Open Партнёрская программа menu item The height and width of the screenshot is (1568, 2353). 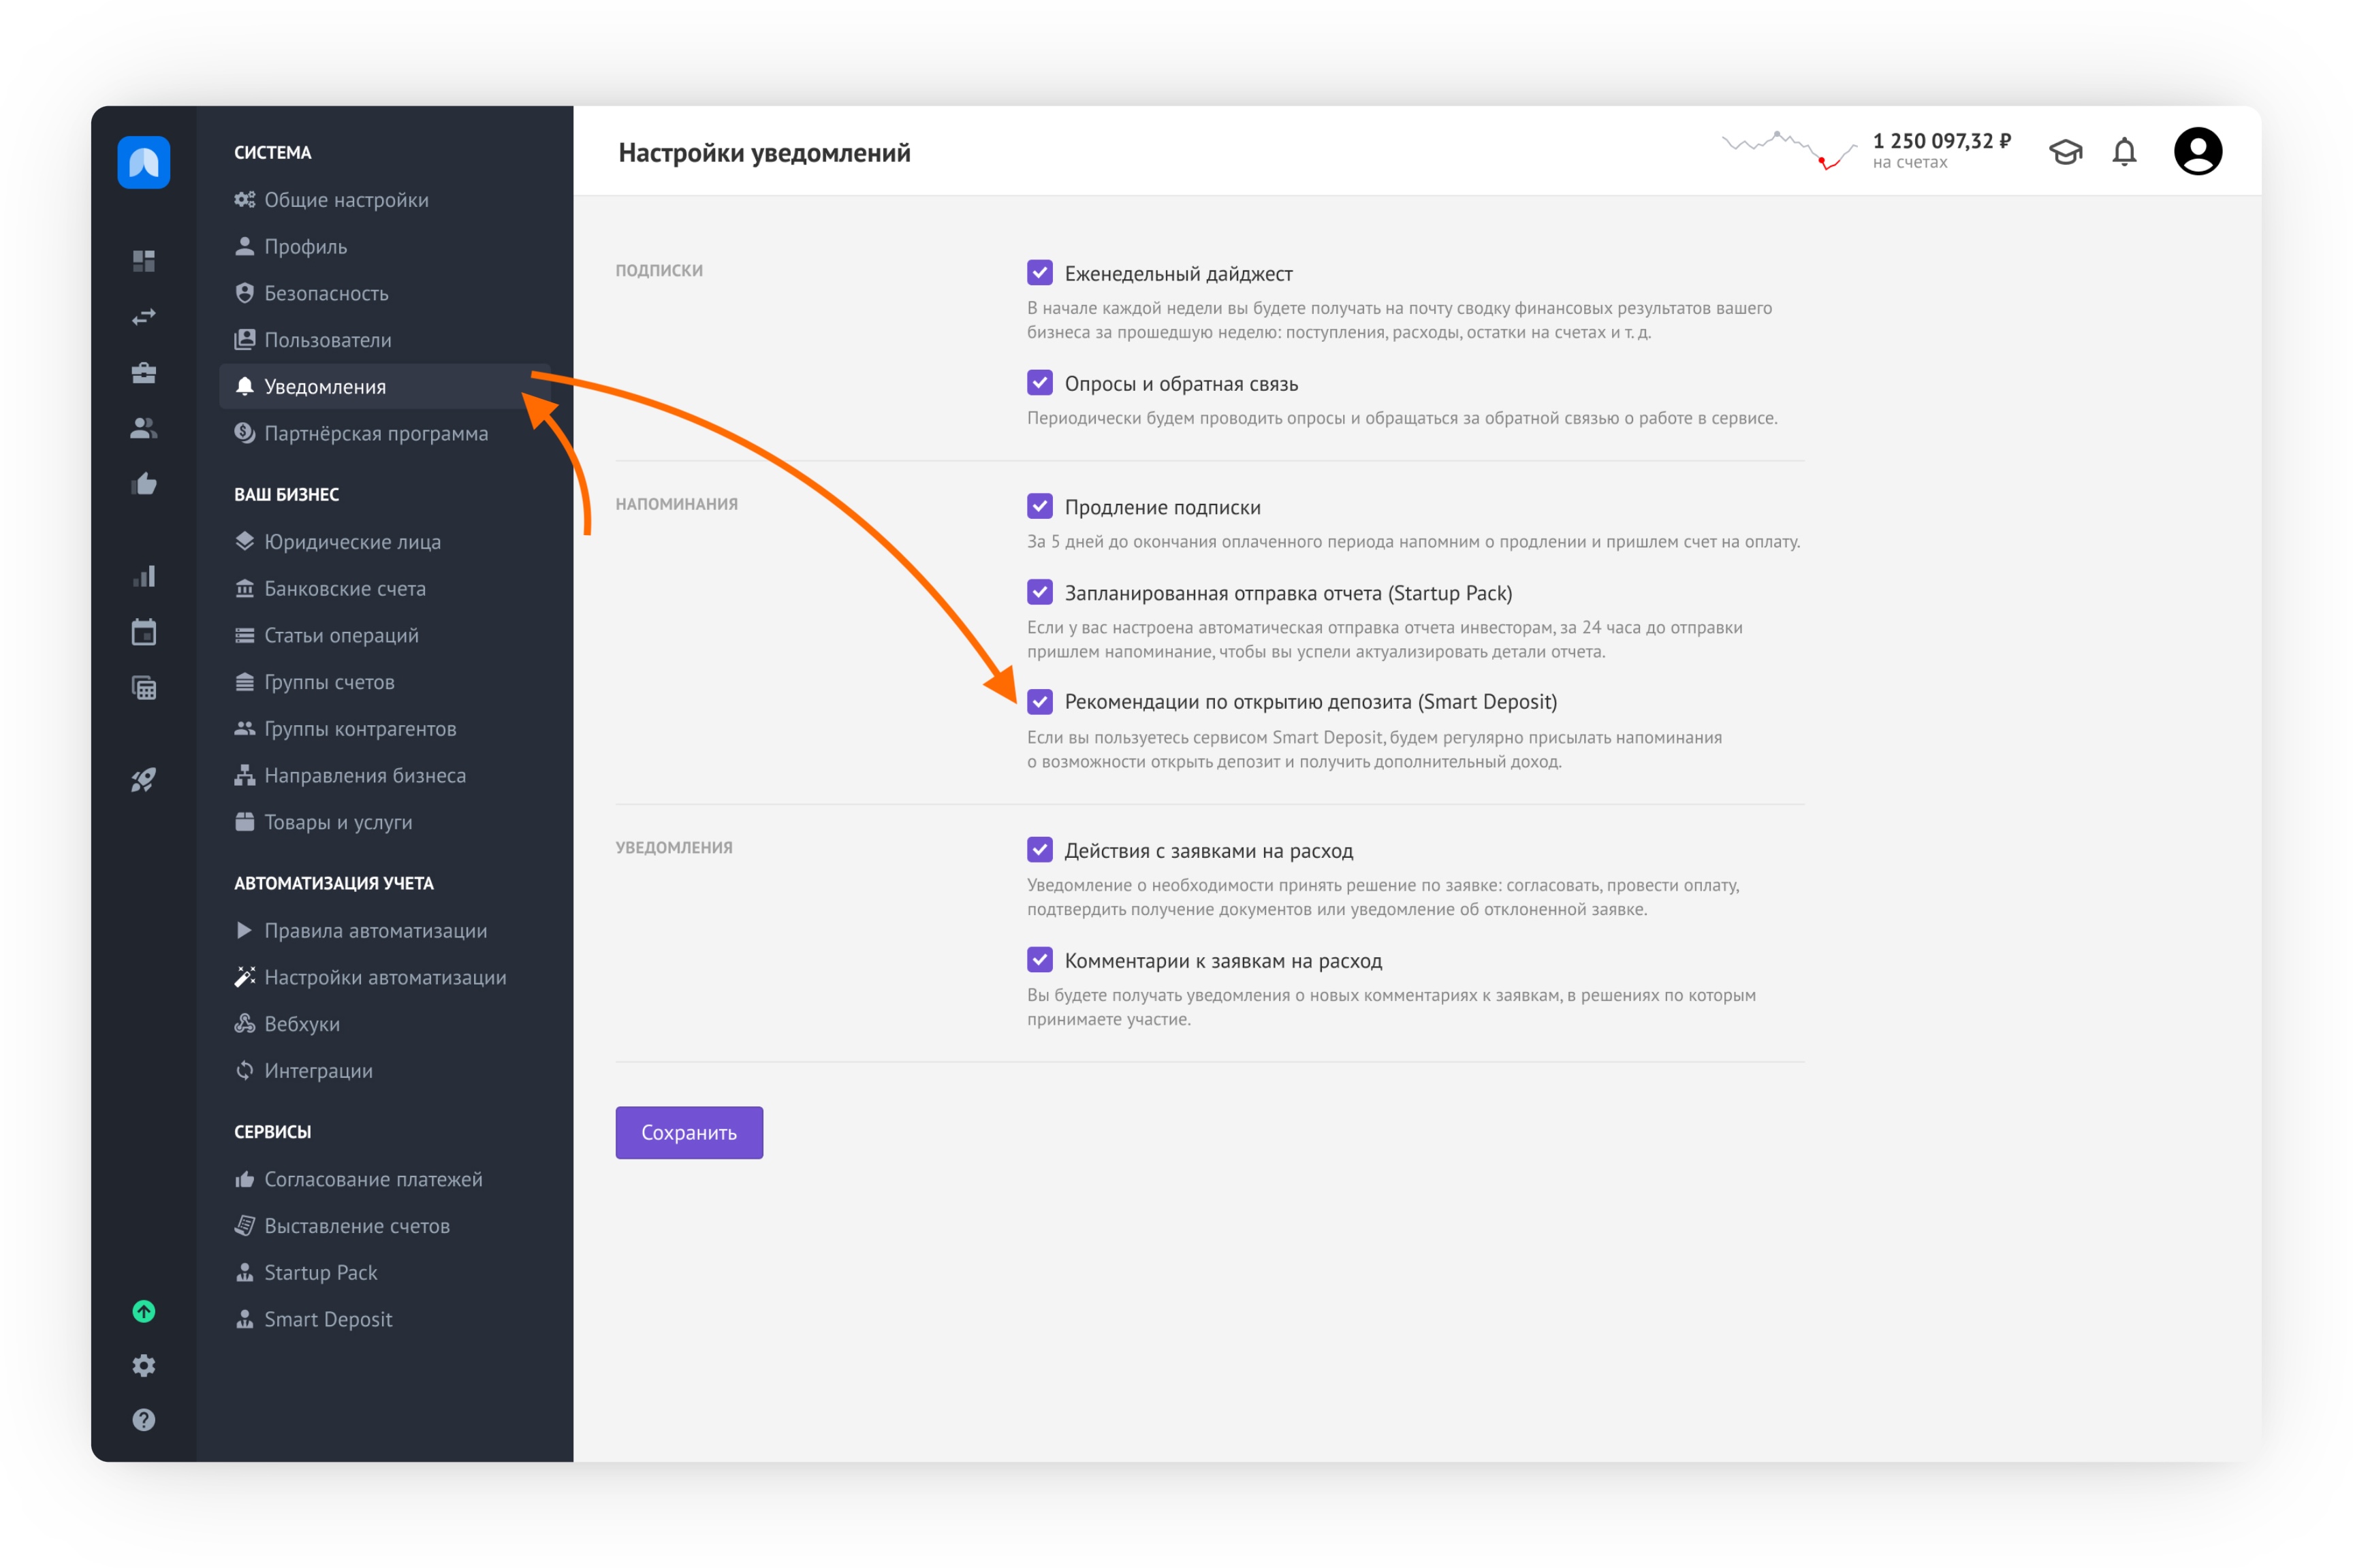(x=385, y=433)
